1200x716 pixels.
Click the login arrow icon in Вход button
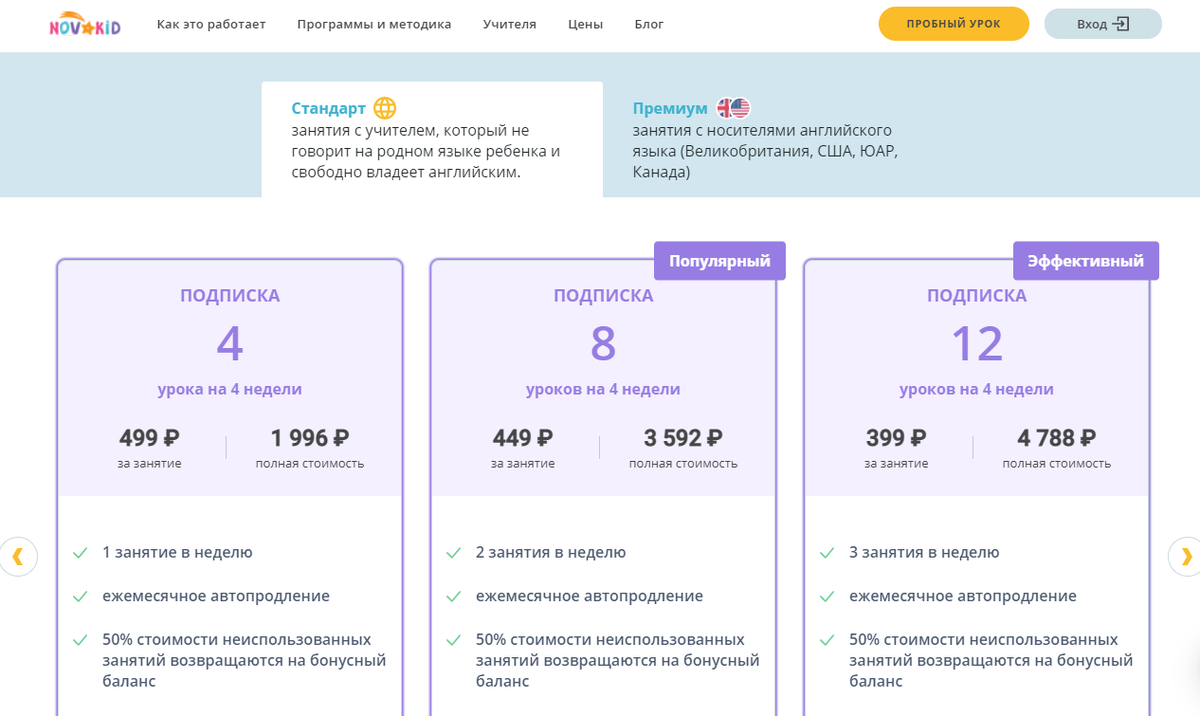[x=1122, y=24]
